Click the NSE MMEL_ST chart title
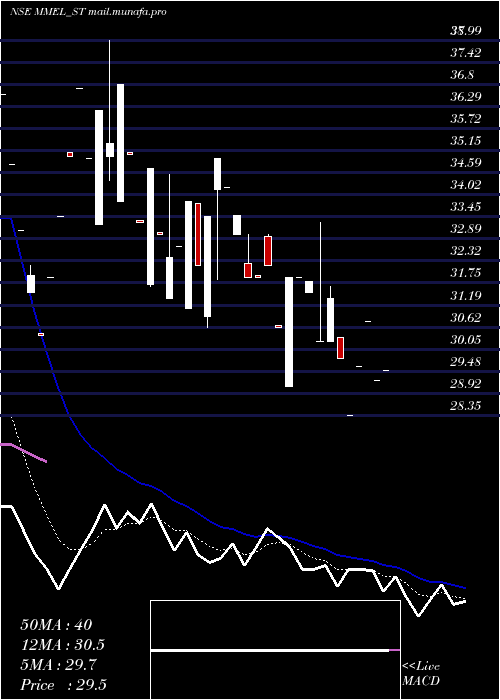Viewport: 500px width, 700px height. tap(88, 12)
